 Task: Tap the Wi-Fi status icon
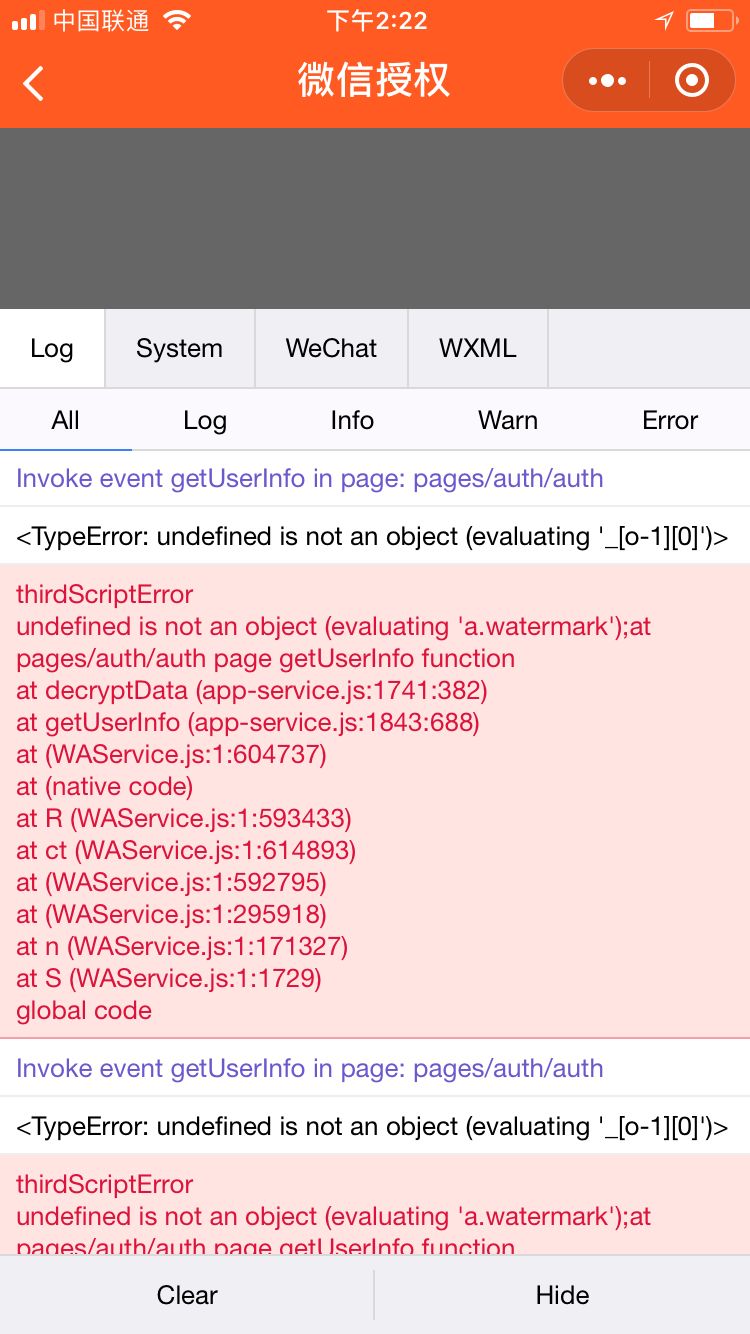pyautogui.click(x=177, y=20)
